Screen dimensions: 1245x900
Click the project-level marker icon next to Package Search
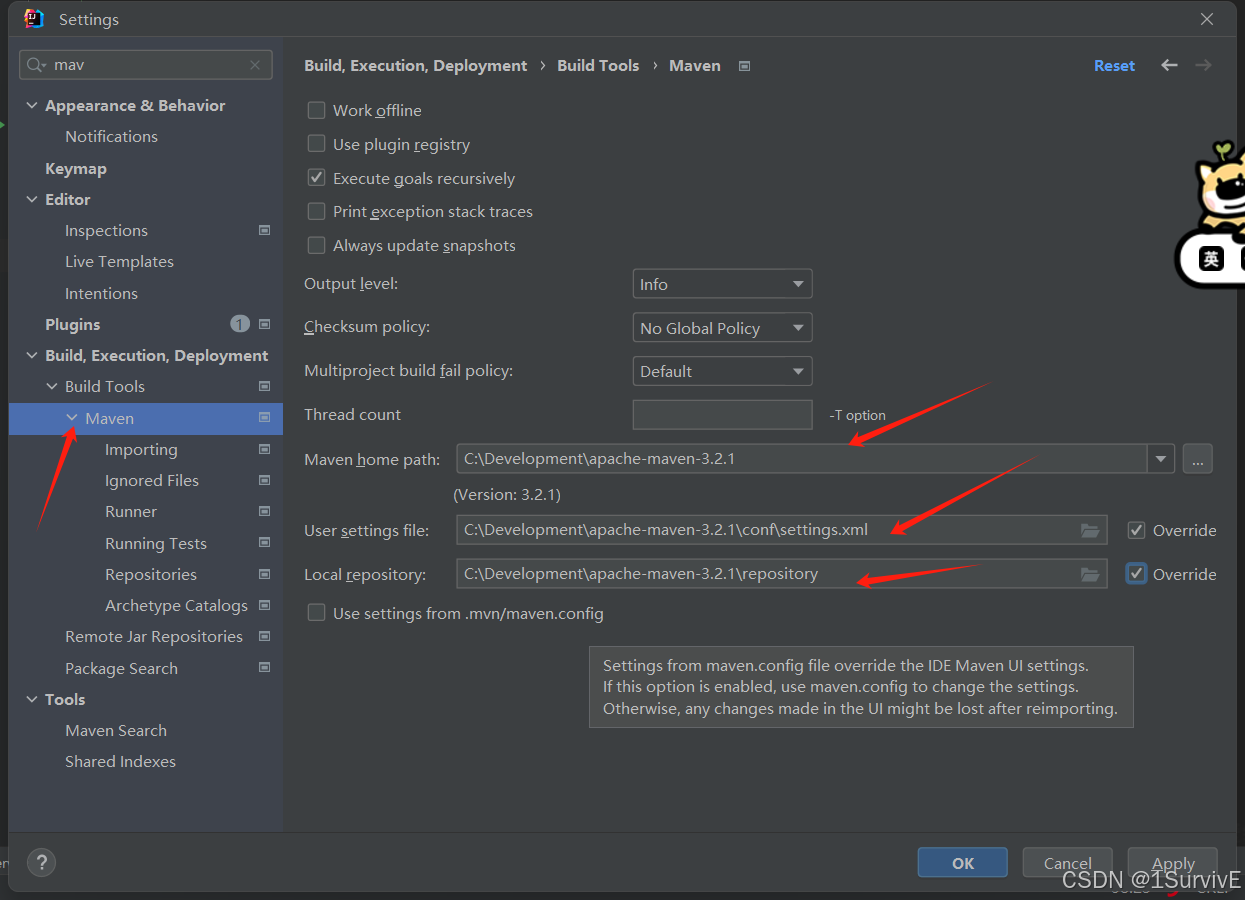pyautogui.click(x=264, y=668)
